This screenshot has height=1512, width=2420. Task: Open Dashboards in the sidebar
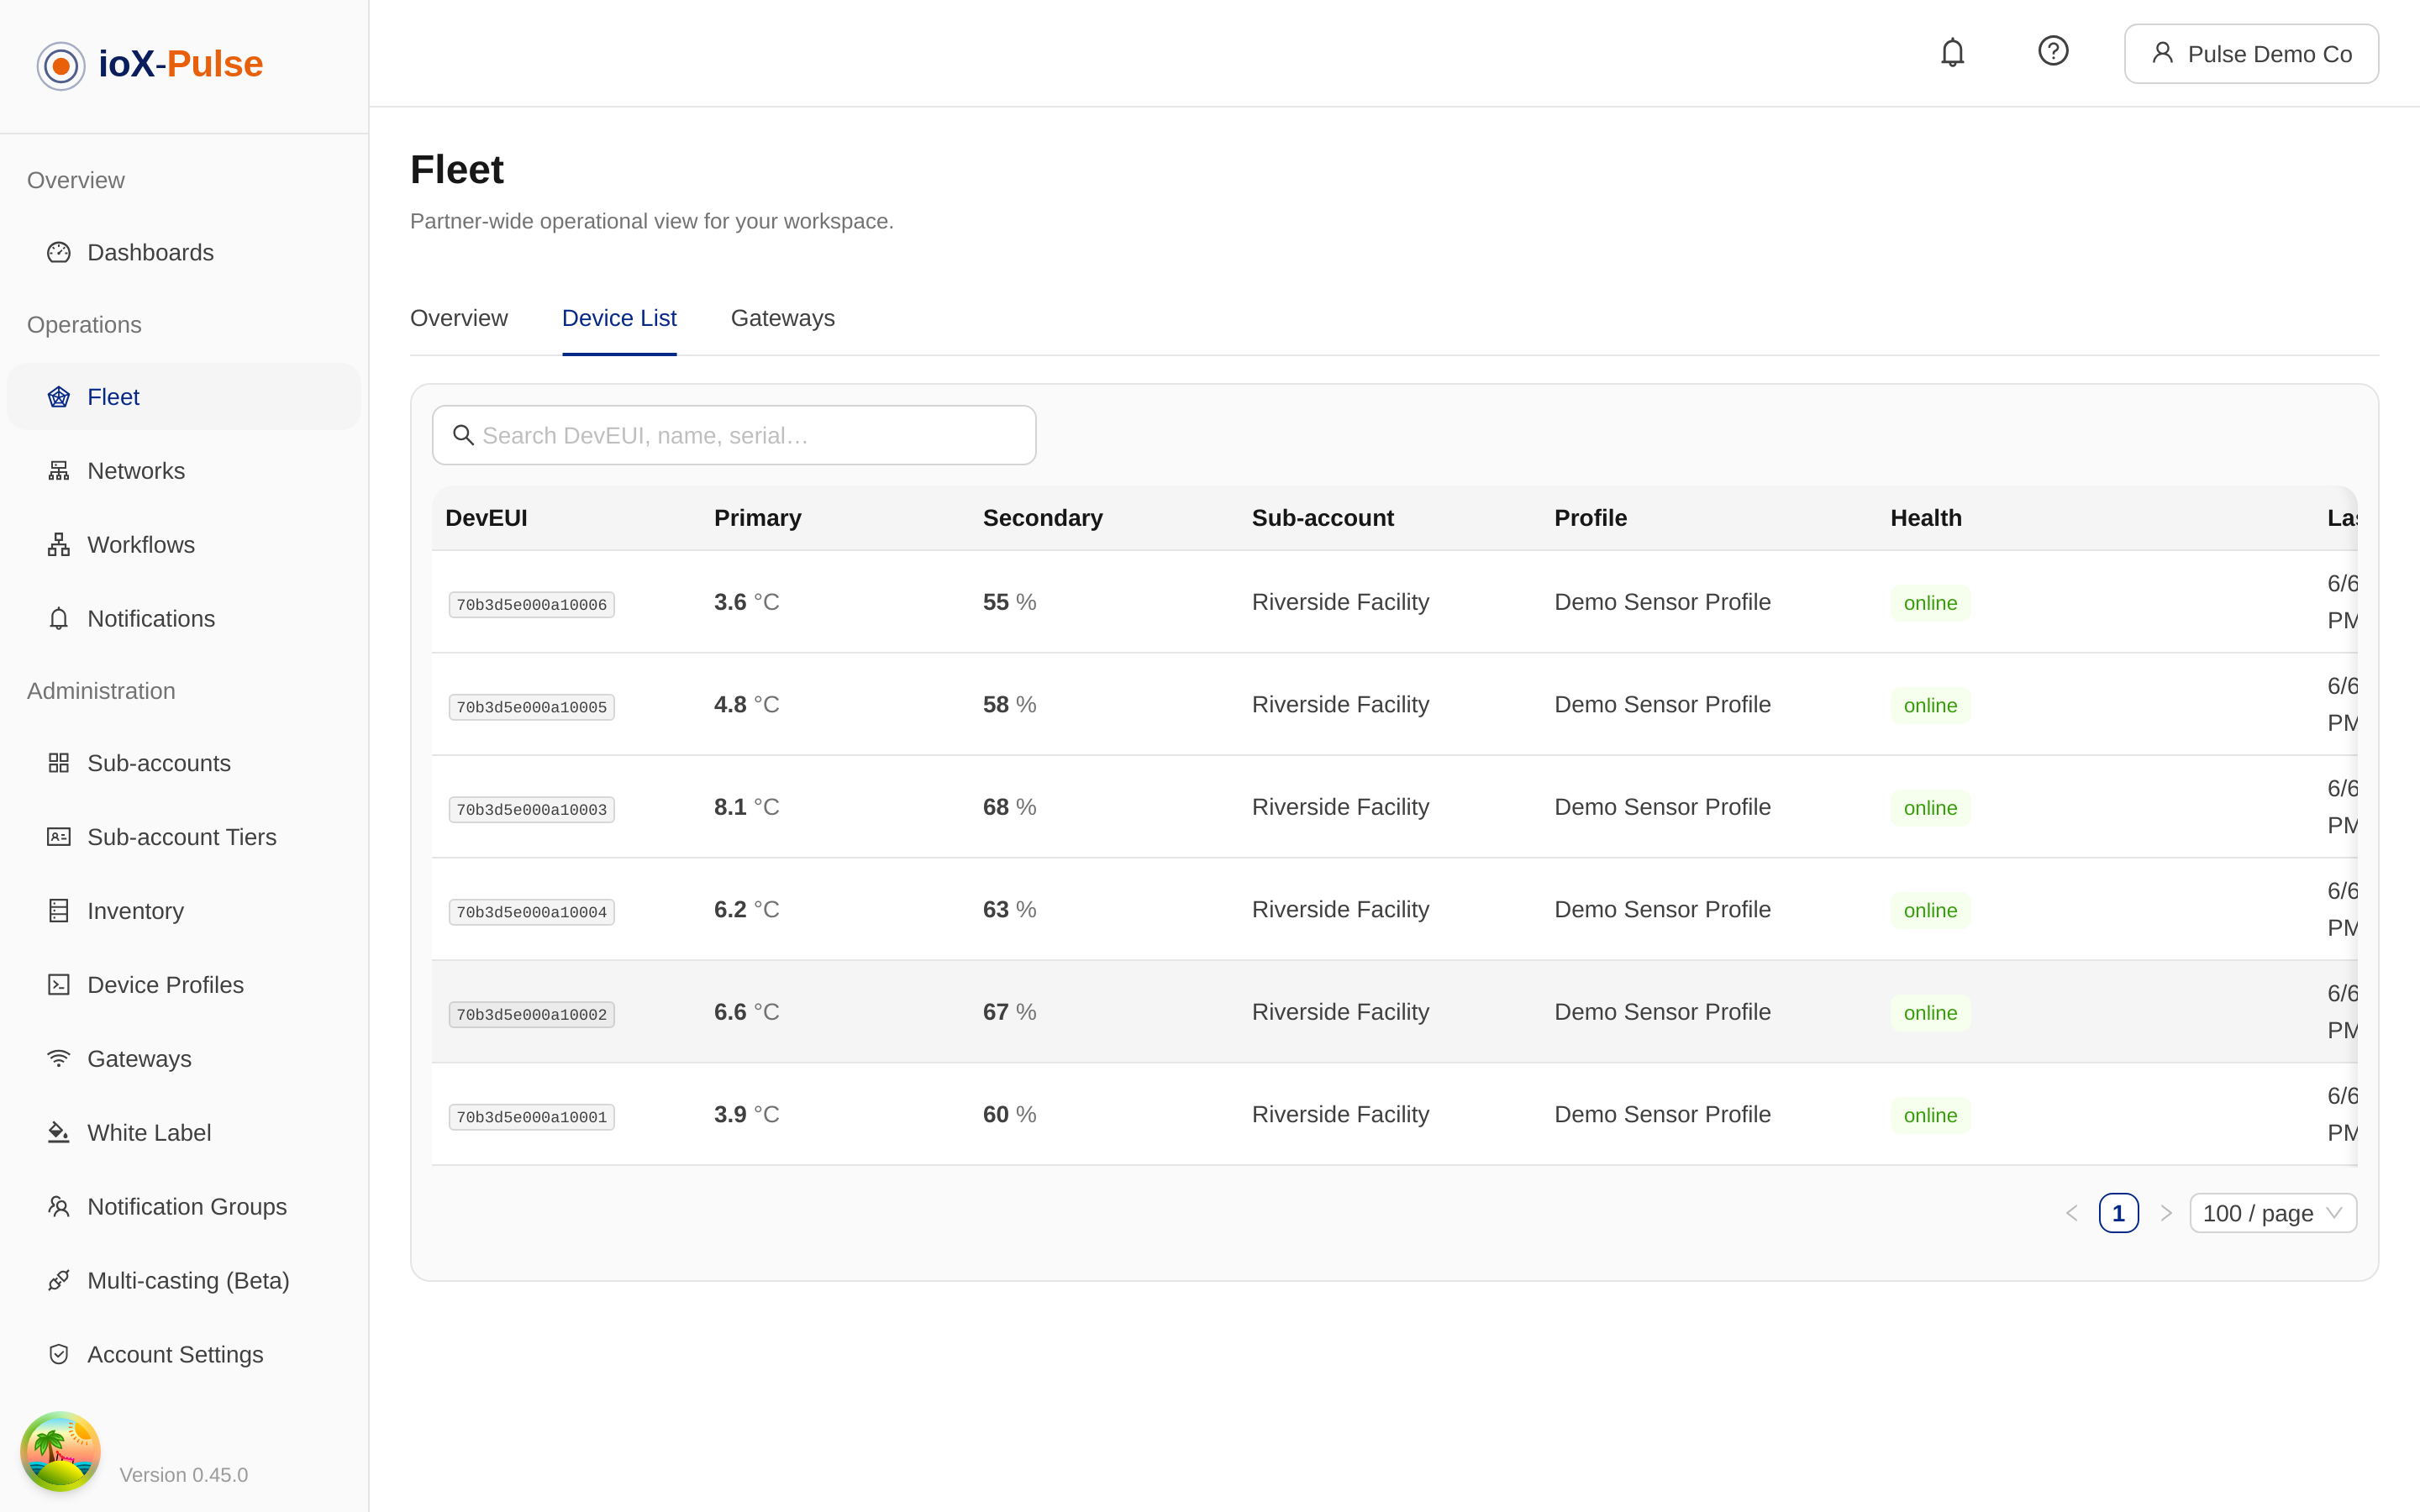click(184, 252)
